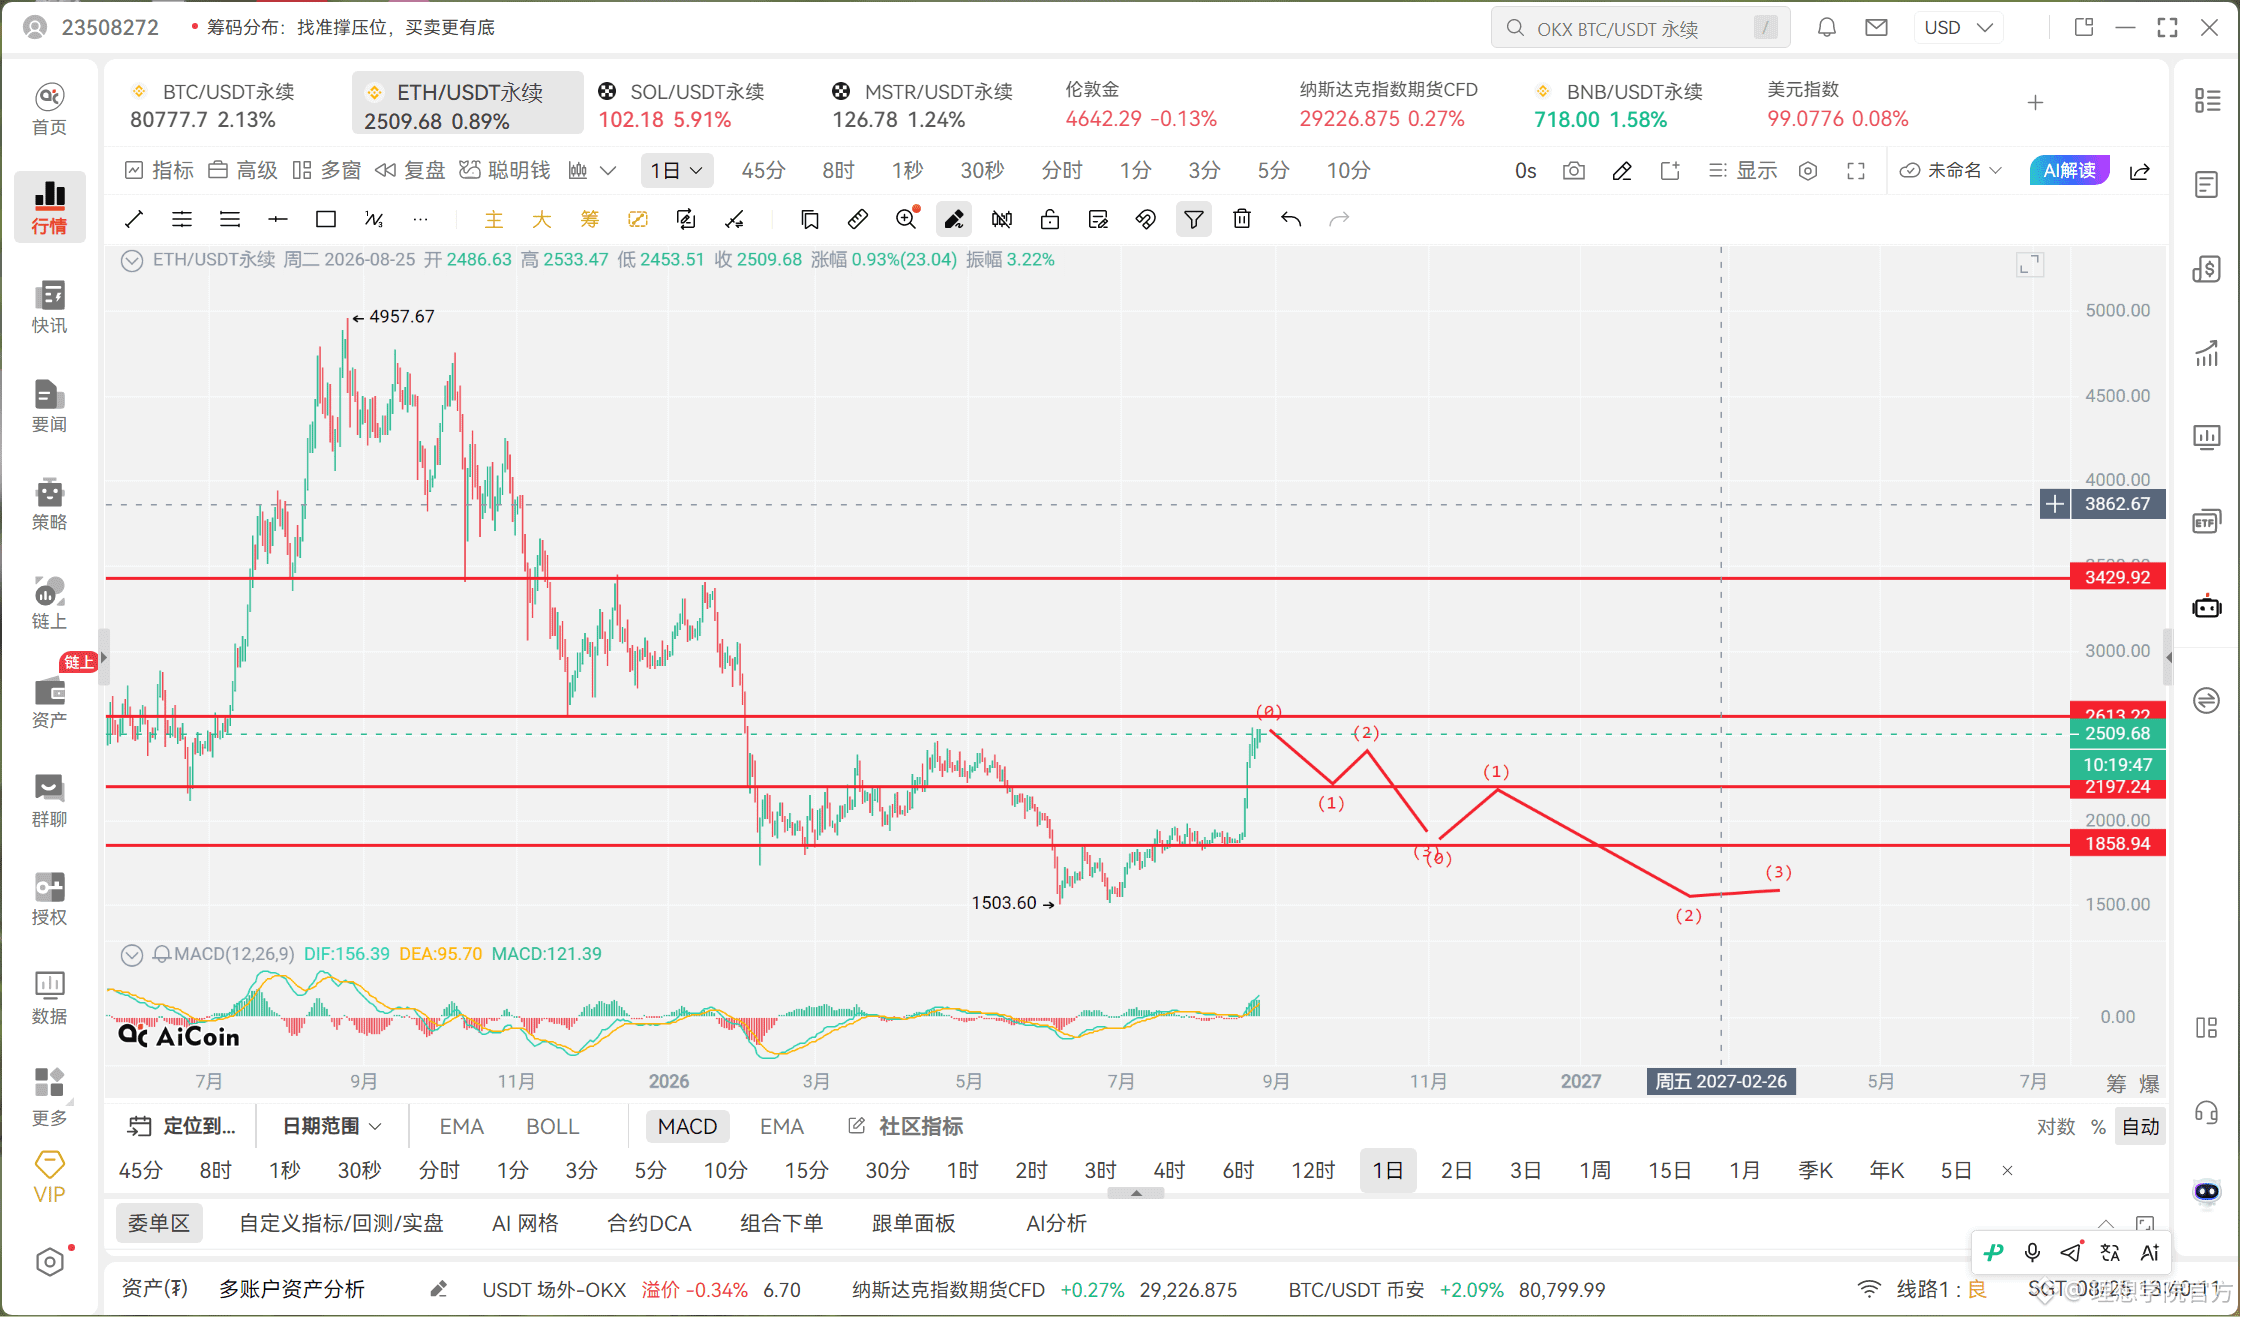
Task: Click the ruler measure tool
Action: pos(858,219)
